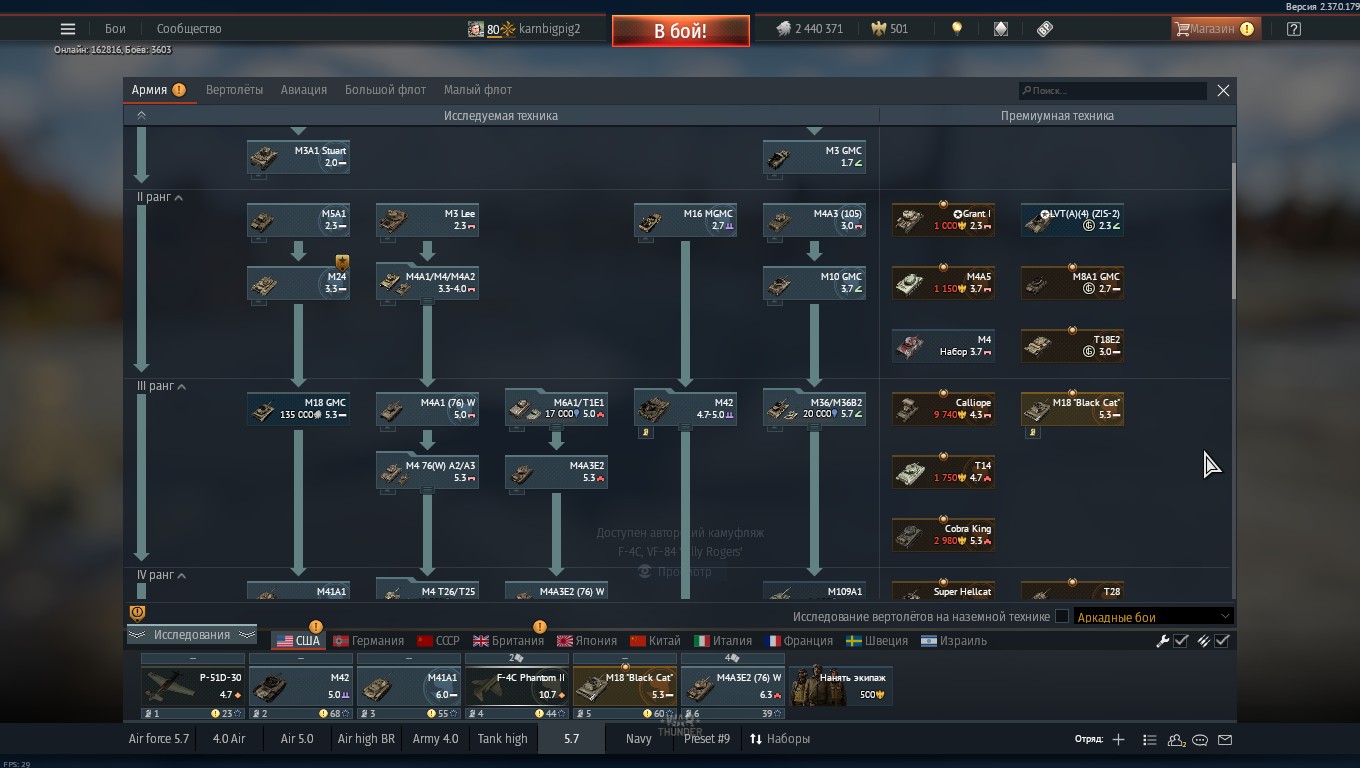Open the contacts friends icon
This screenshot has width=1360, height=768.
click(x=1176, y=740)
